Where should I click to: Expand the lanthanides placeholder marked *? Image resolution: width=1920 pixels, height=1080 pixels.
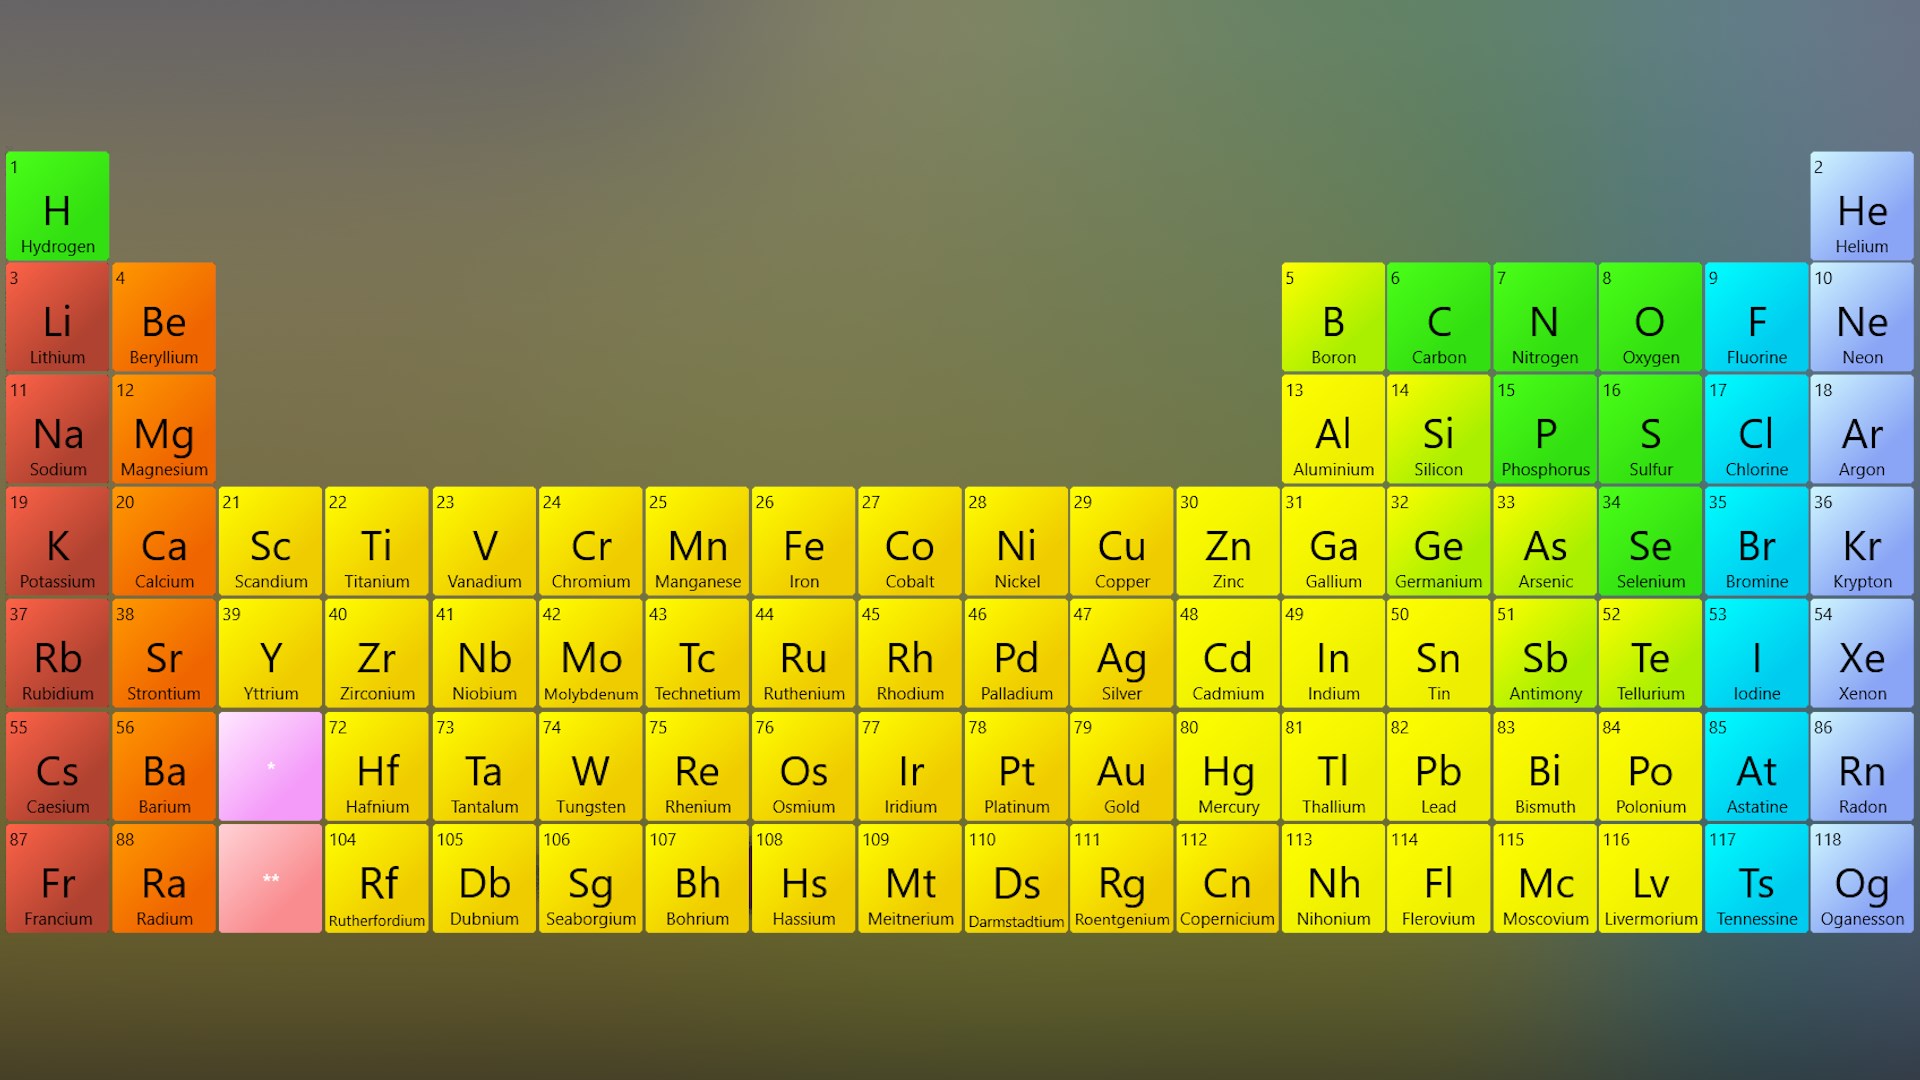(x=270, y=767)
